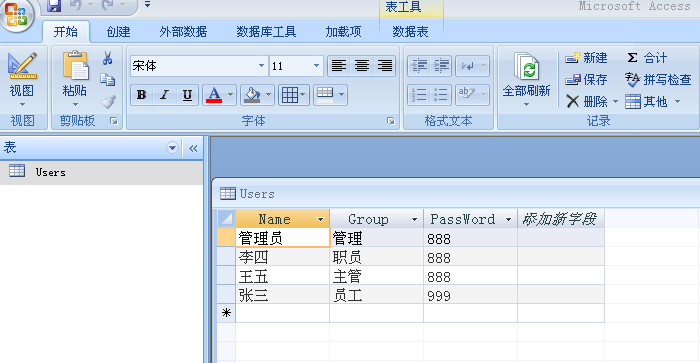Open the PassWord column filter arrow
The image size is (700, 363).
[x=508, y=219]
